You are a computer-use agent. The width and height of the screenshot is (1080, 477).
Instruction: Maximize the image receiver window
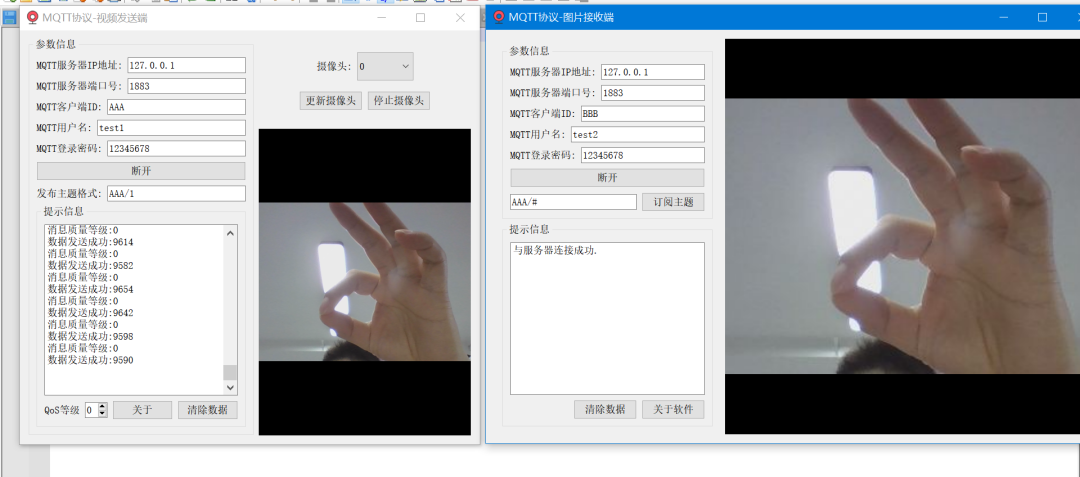click(1042, 17)
